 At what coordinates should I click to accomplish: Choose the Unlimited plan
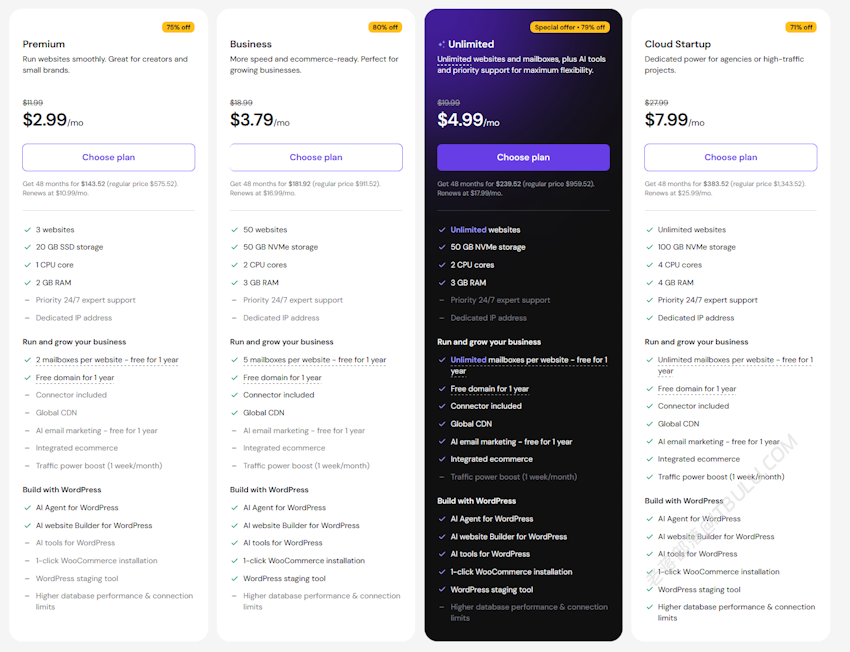tap(523, 157)
